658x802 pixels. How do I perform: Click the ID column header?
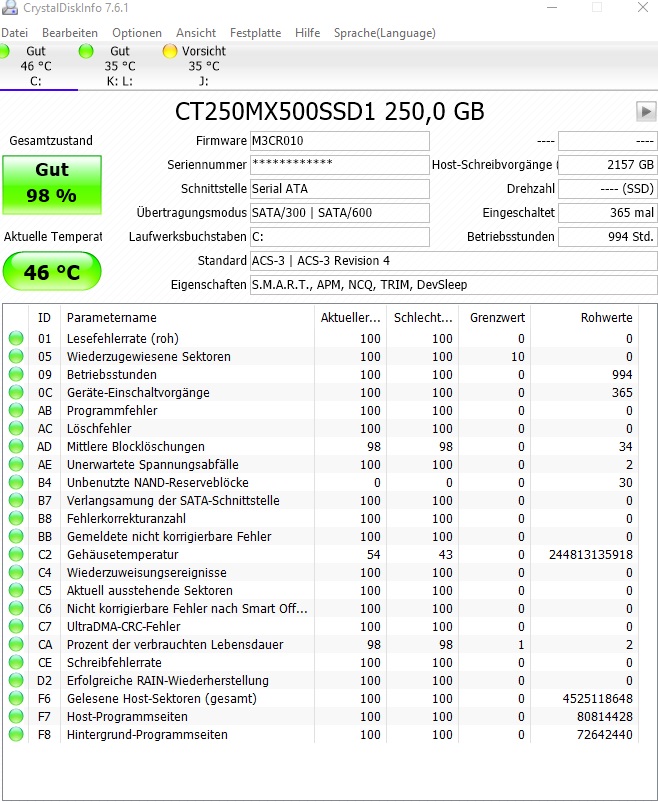pos(45,318)
